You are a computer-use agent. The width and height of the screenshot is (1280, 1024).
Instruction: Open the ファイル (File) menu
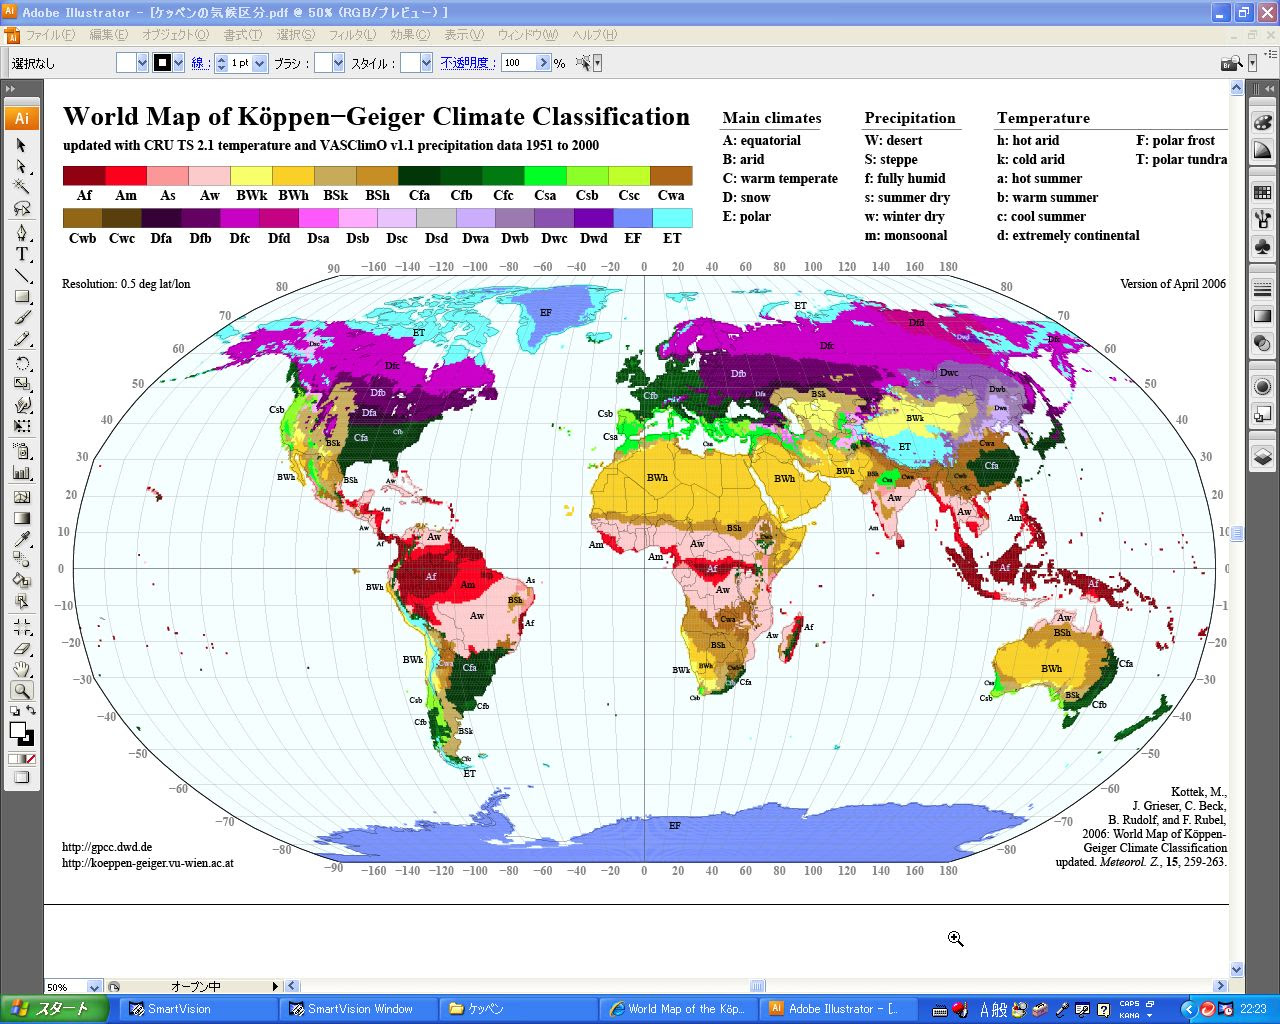pyautogui.click(x=49, y=35)
